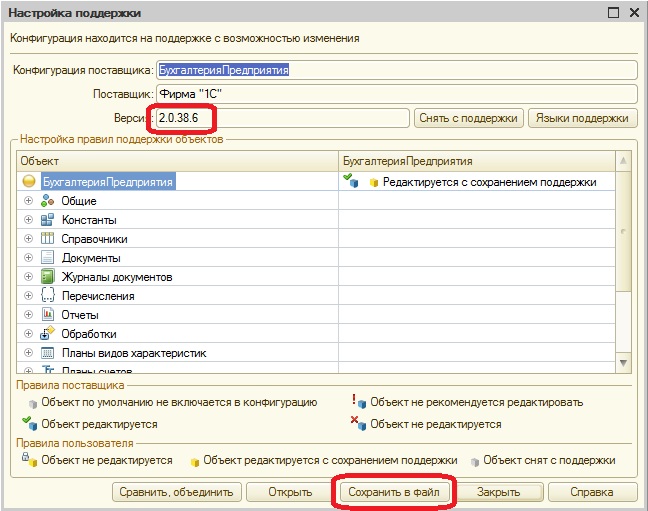Expand the Общие tree node
Screen dimensions: 648x511
click(x=29, y=201)
